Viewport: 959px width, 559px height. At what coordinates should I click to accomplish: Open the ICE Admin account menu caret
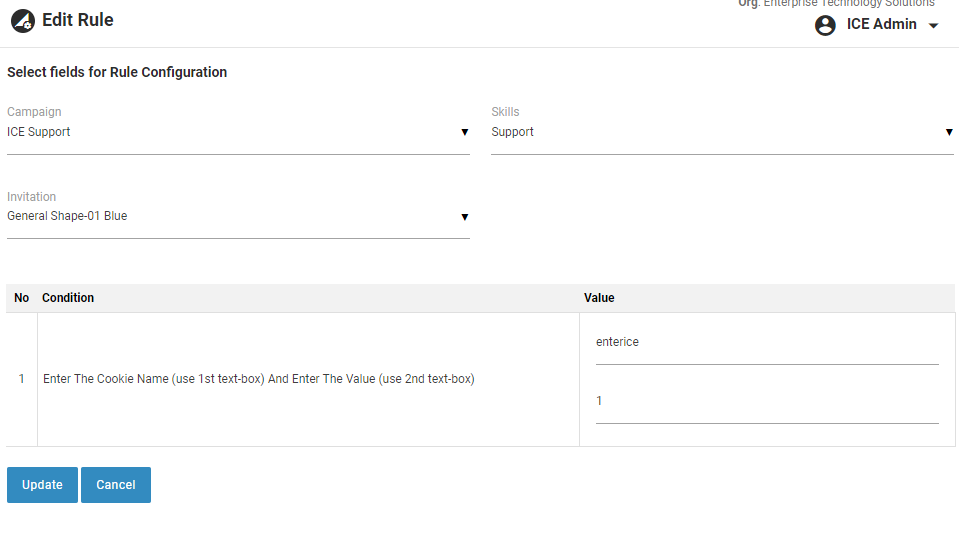(934, 26)
